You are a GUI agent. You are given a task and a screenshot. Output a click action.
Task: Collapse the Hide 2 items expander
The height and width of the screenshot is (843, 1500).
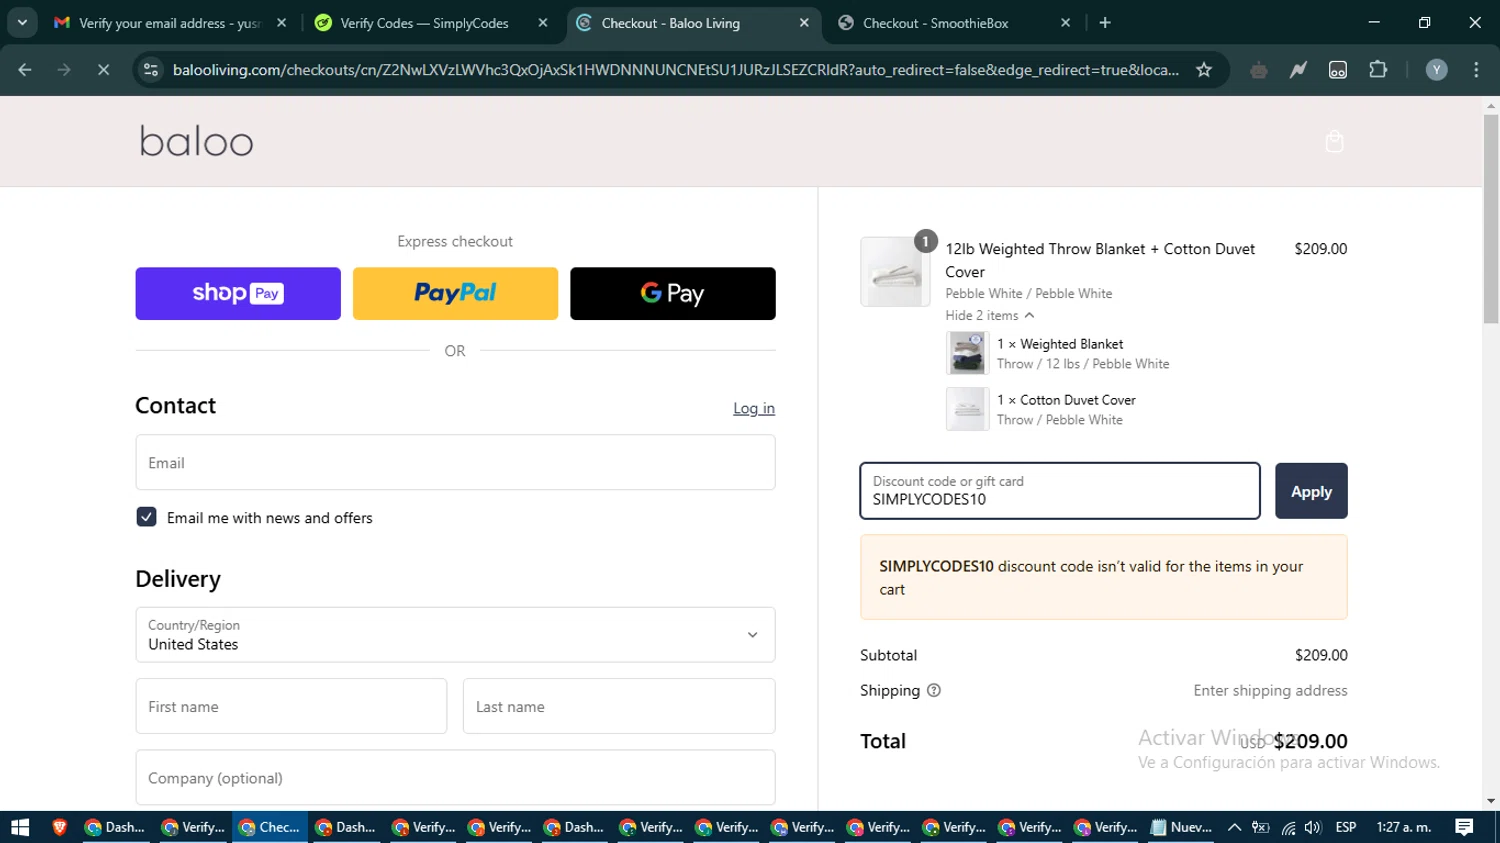point(990,315)
